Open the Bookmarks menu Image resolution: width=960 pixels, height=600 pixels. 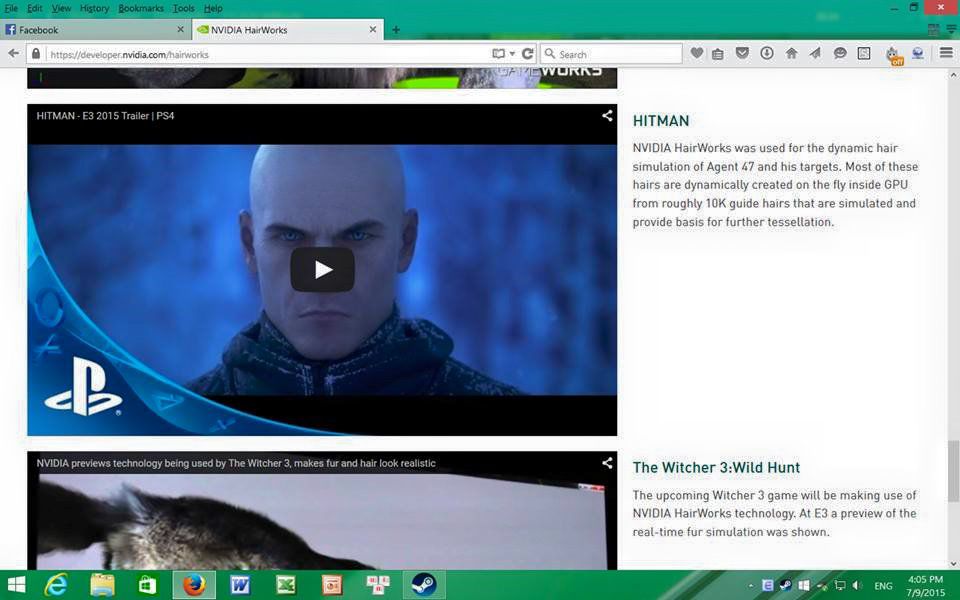[x=140, y=8]
